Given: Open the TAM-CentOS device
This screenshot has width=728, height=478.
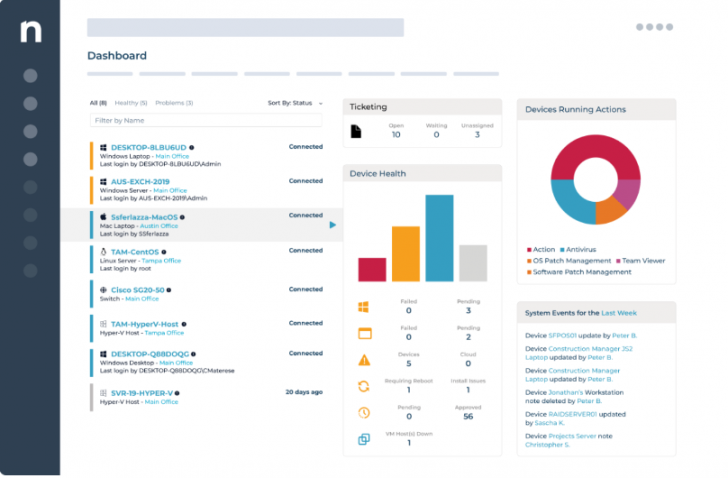Looking at the screenshot, I should click(135, 252).
